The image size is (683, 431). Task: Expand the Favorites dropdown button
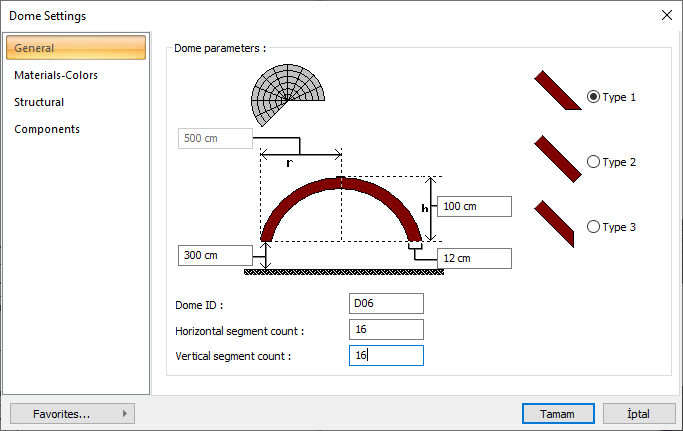(71, 413)
